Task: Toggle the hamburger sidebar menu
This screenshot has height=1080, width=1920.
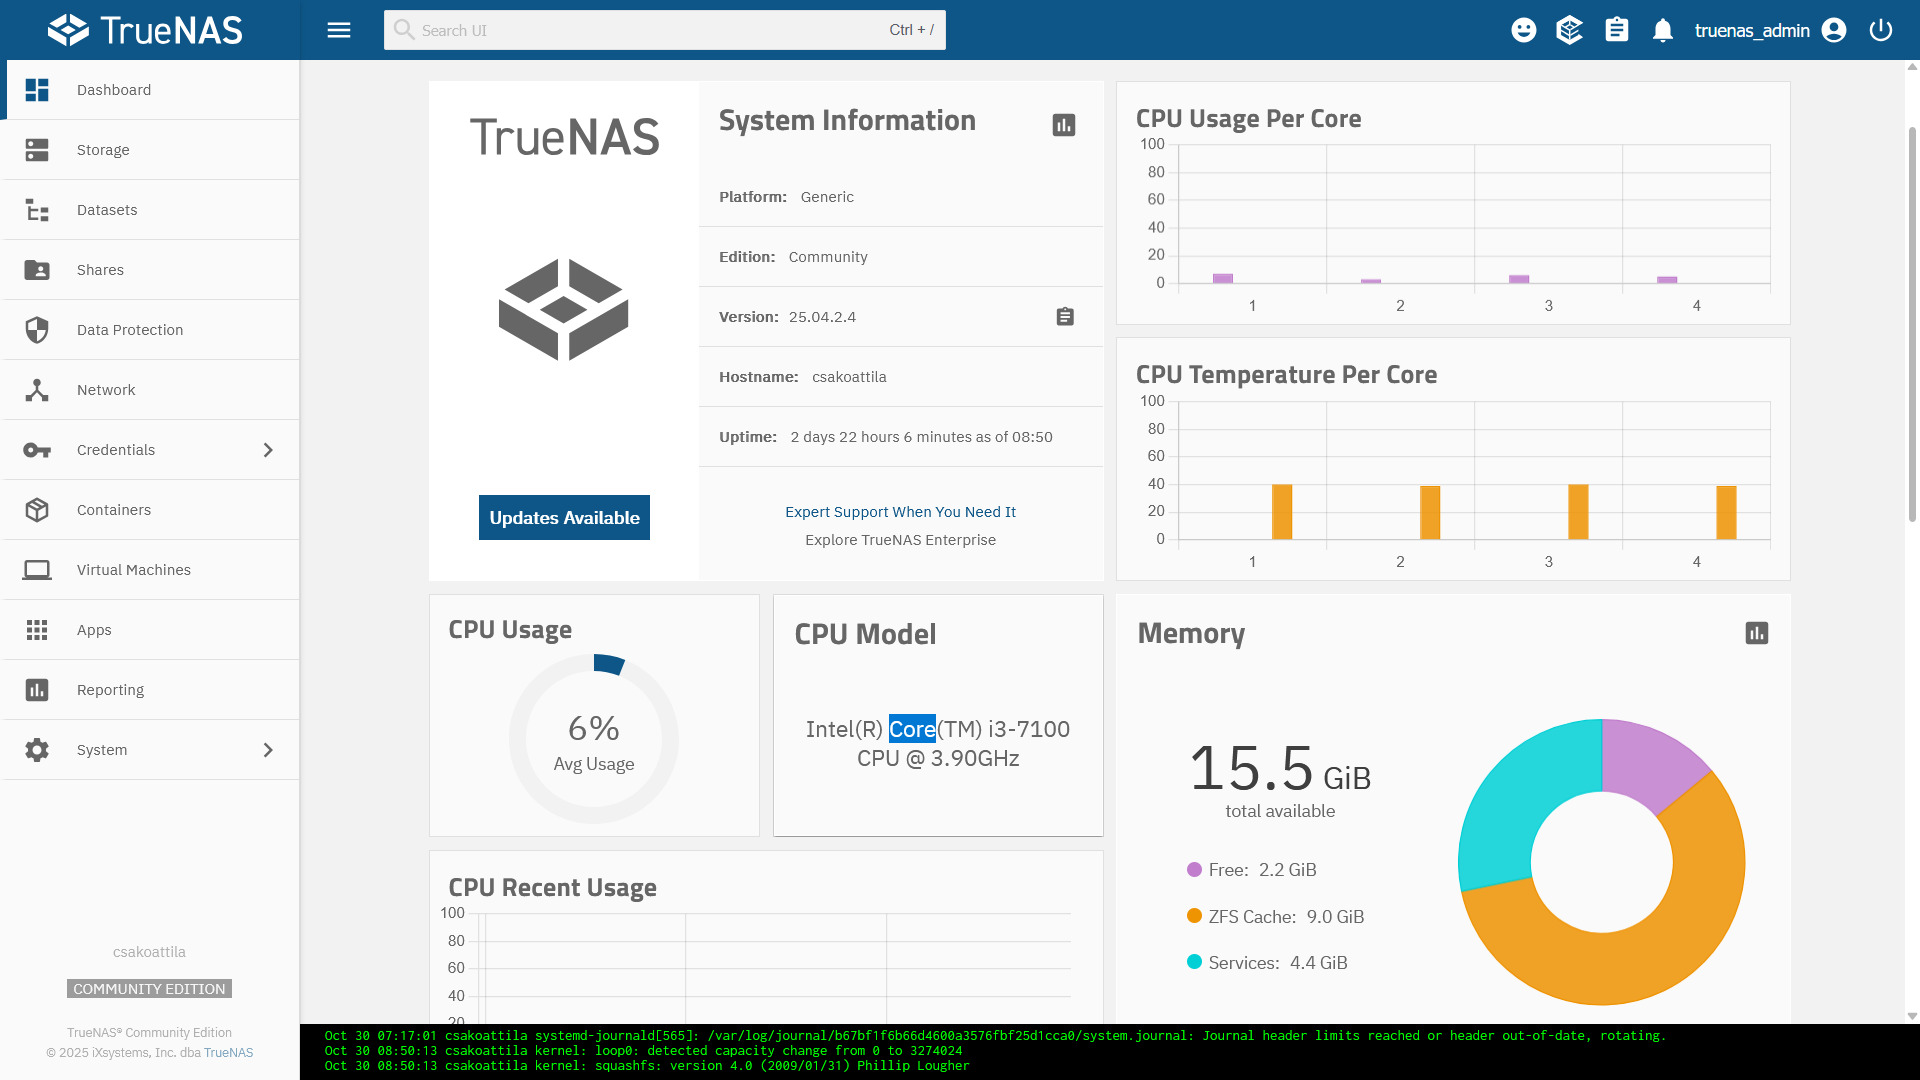Action: point(339,30)
